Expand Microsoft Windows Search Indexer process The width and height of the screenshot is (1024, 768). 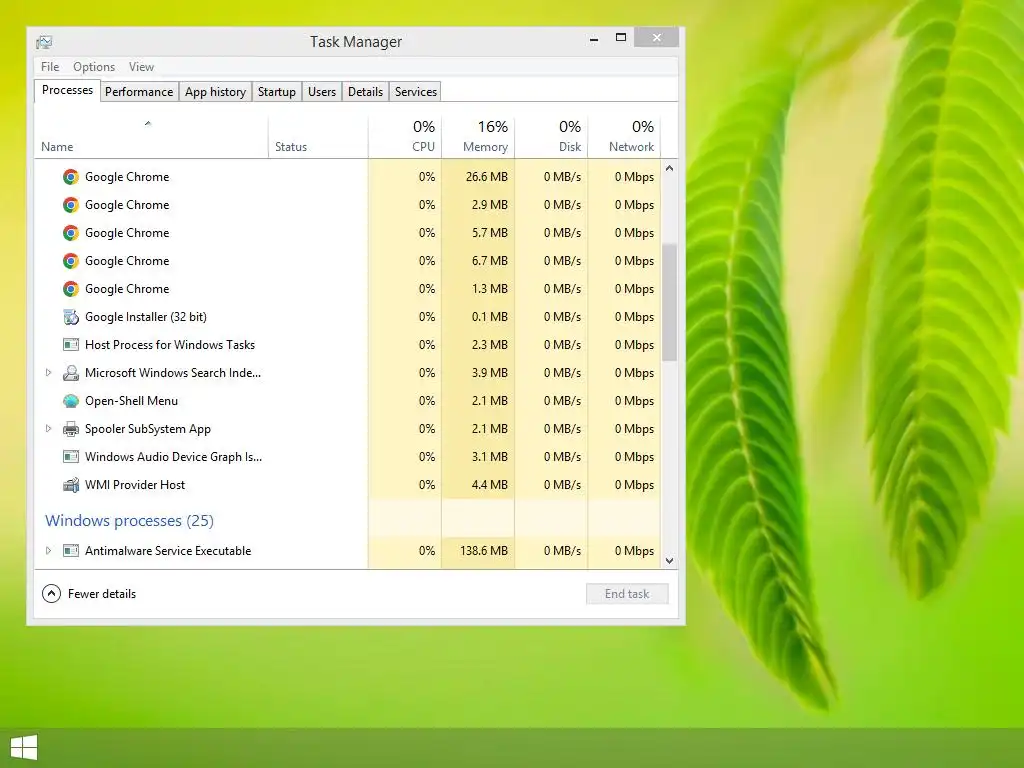(48, 373)
